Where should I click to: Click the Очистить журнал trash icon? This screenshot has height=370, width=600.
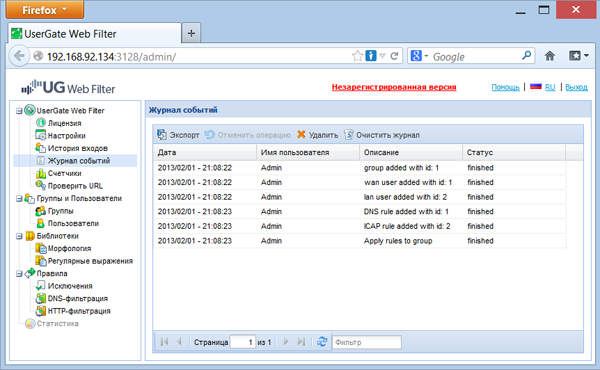pyautogui.click(x=348, y=135)
